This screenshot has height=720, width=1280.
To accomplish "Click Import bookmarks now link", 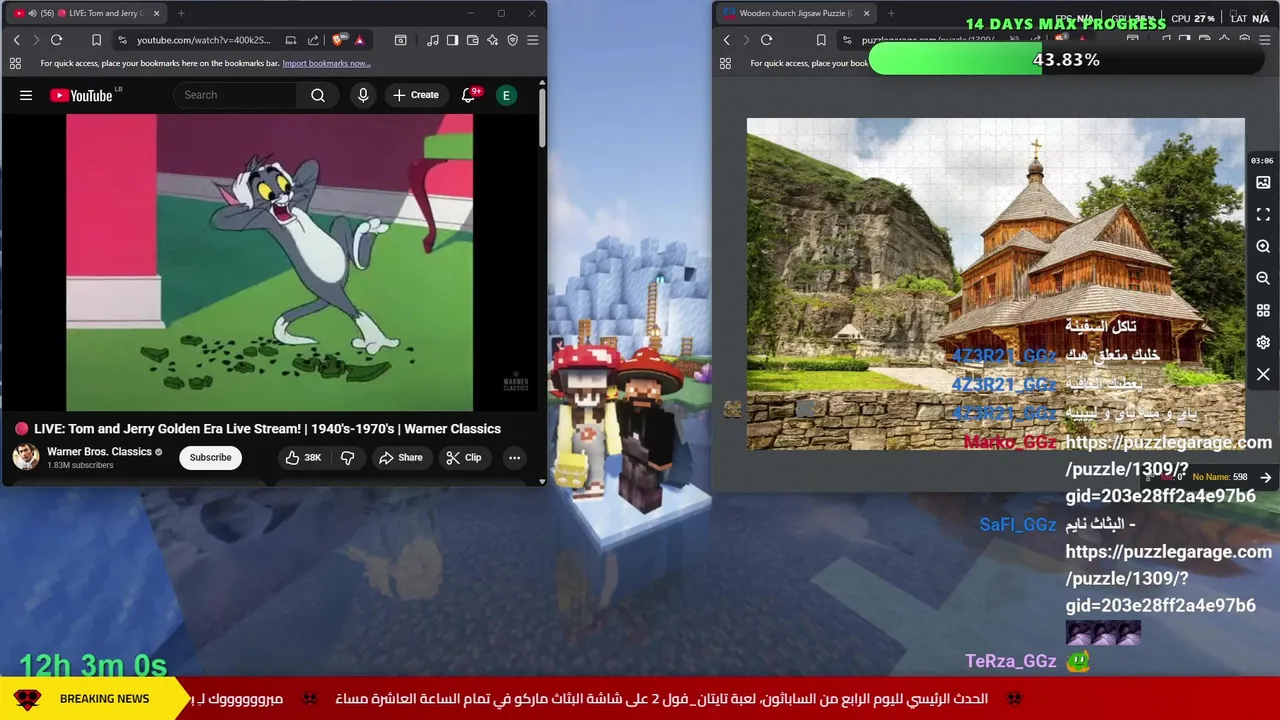I will coord(326,63).
